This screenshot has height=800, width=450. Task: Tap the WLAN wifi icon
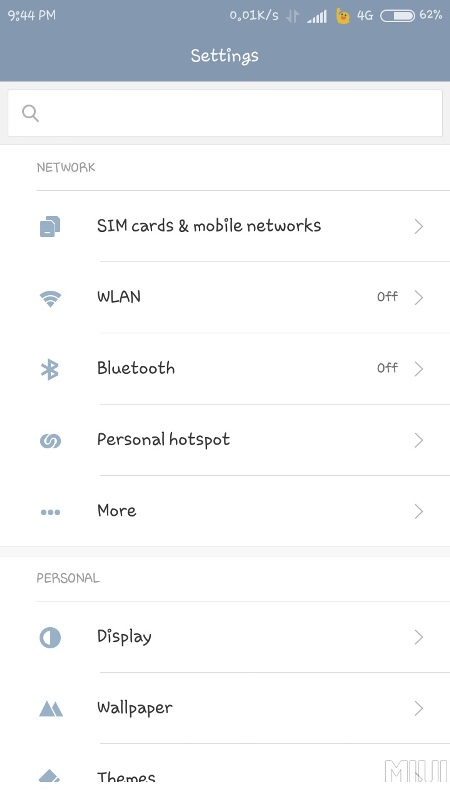50,298
